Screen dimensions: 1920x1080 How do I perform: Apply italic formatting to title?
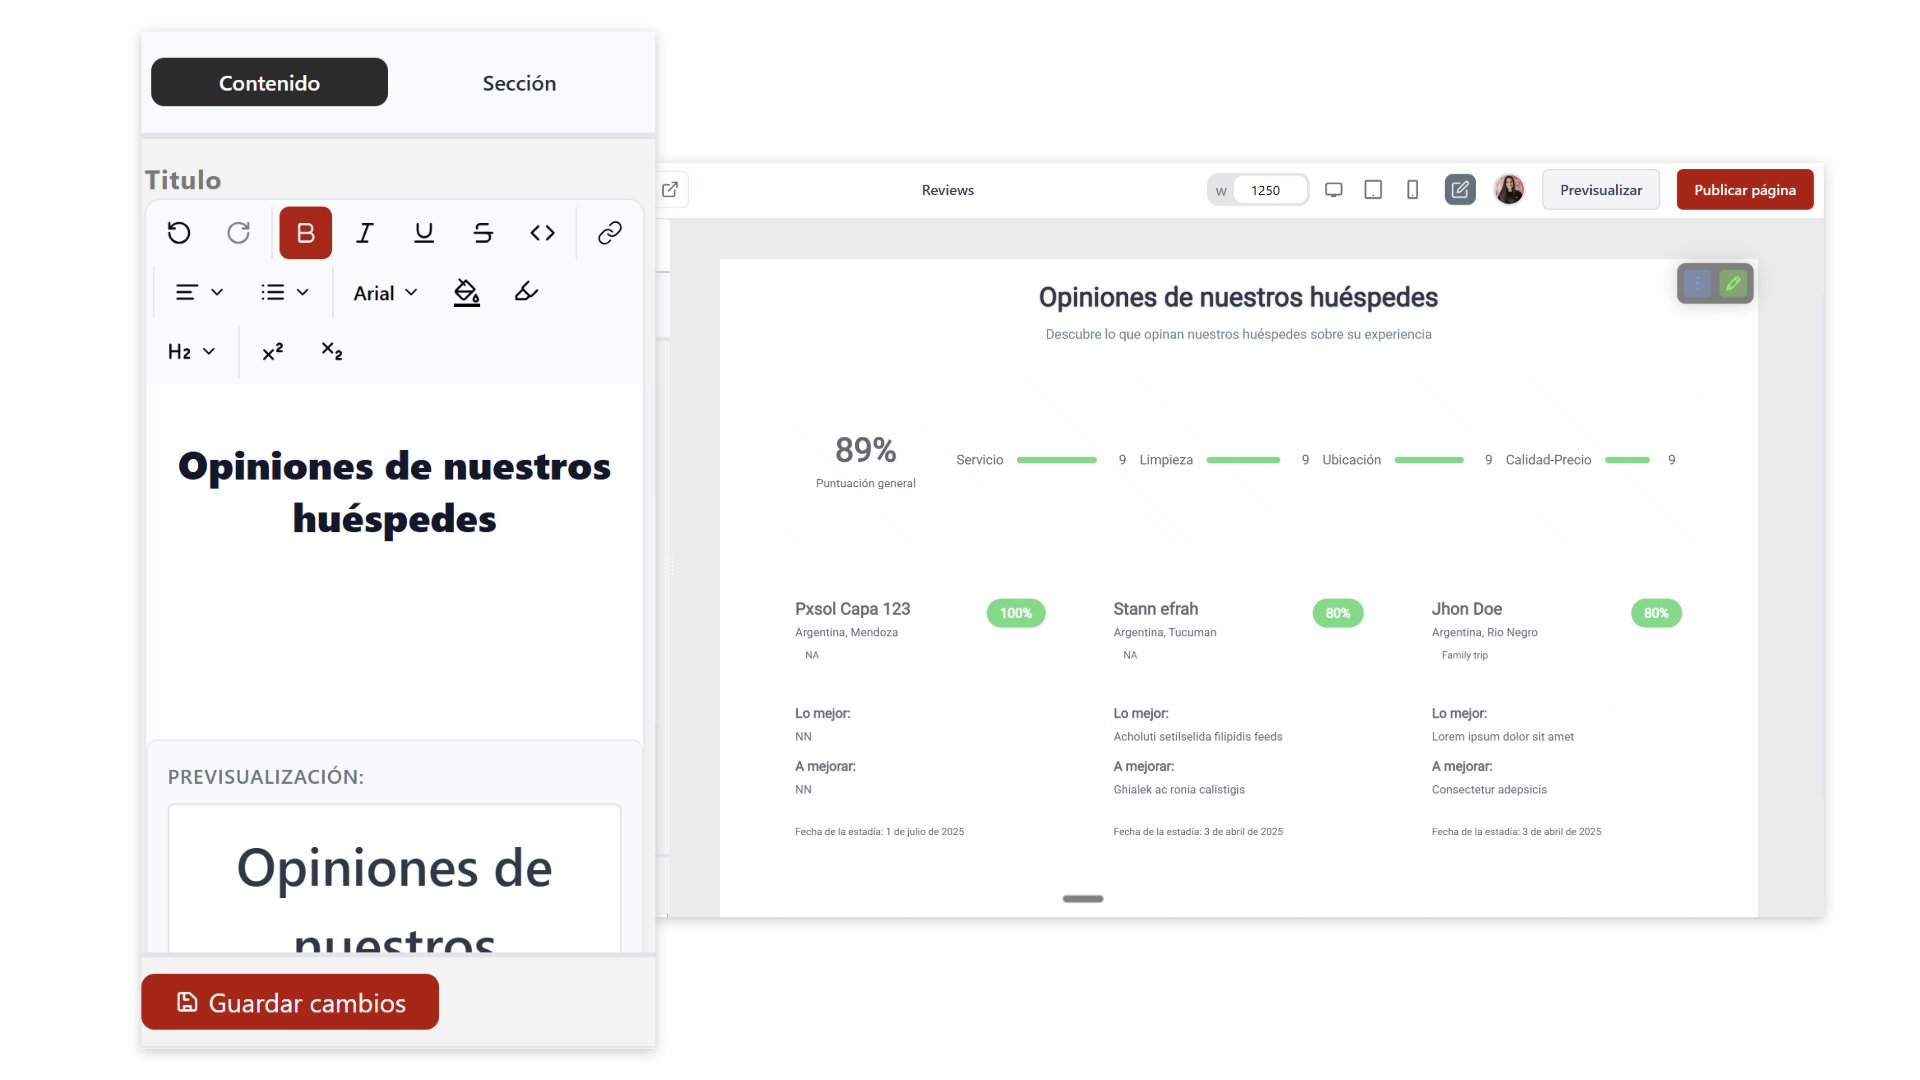coord(365,233)
